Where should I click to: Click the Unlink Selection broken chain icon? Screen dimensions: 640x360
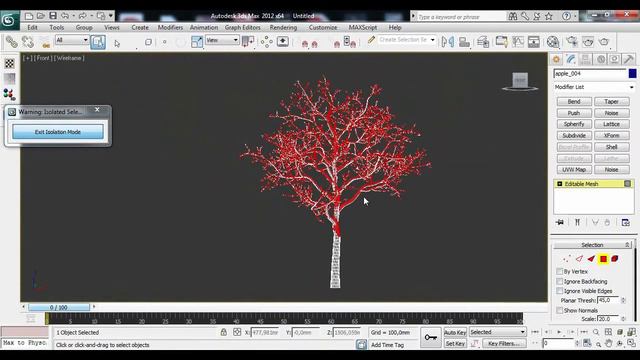point(28,42)
